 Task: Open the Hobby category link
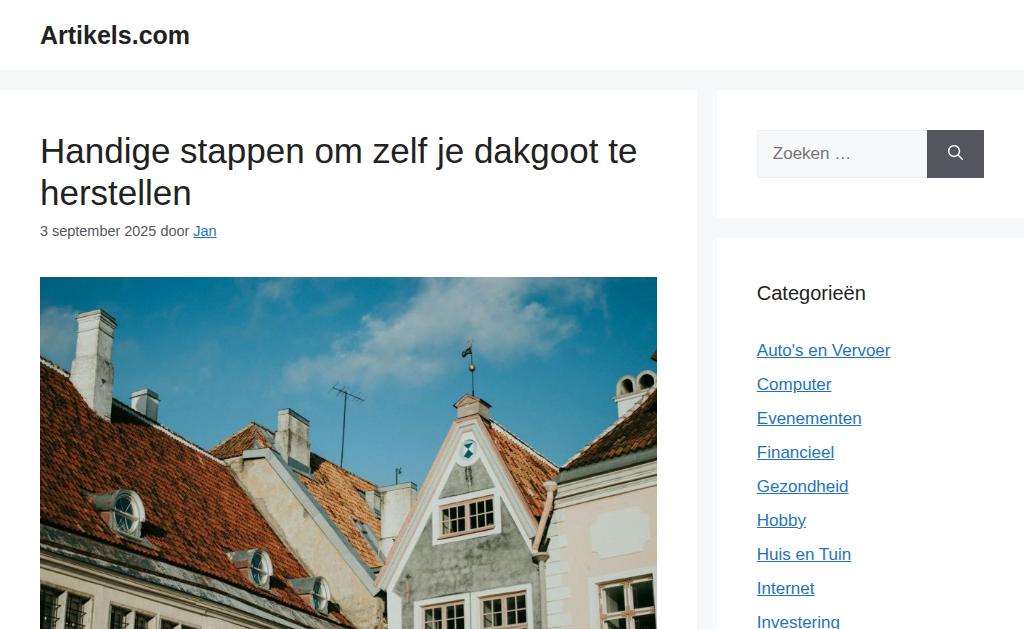click(x=781, y=520)
